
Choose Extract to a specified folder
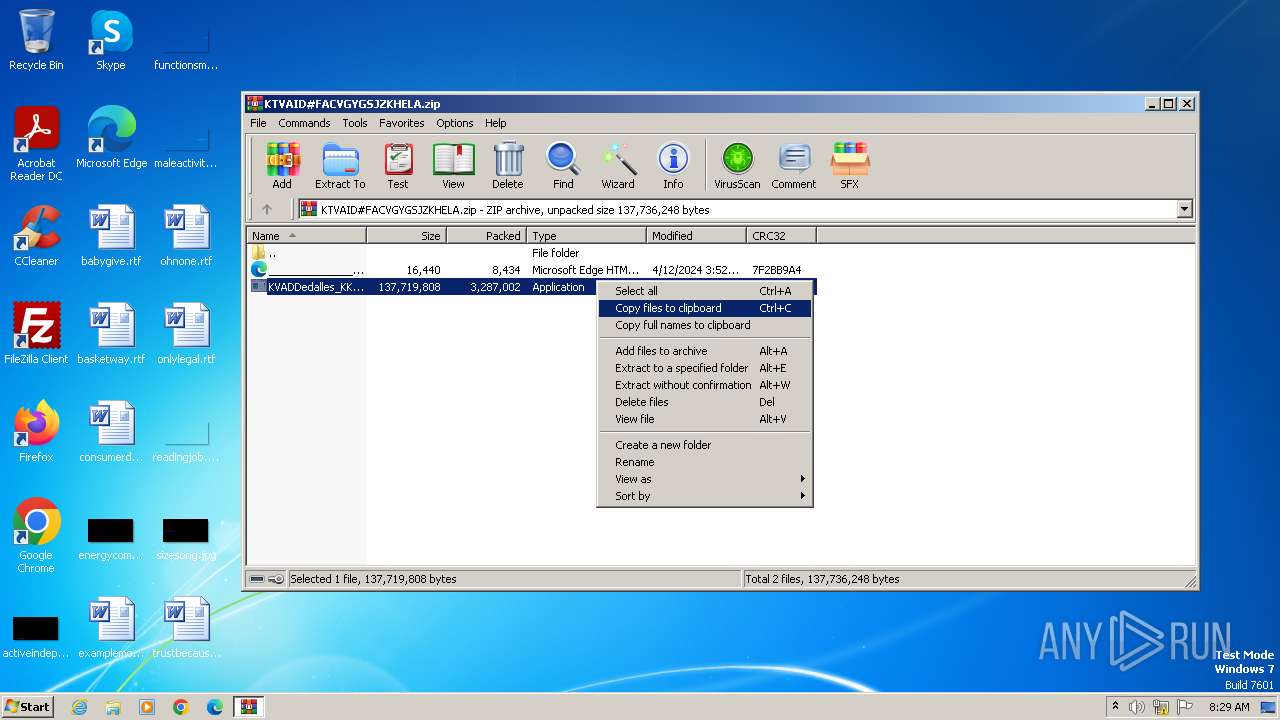click(705, 368)
